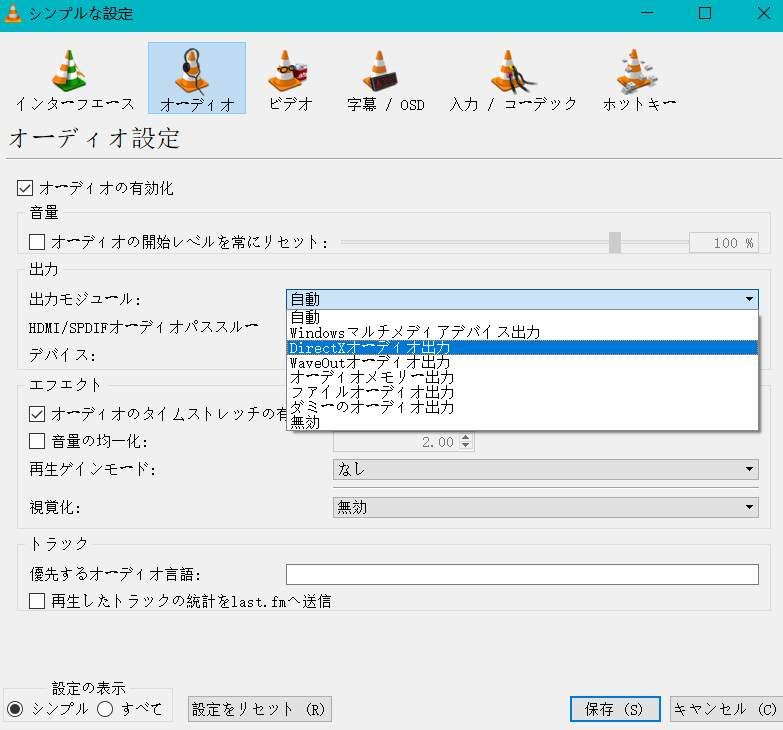Viewport: 783px width, 730px height.
Task: Click the audio start level slider handle
Action: (615, 243)
